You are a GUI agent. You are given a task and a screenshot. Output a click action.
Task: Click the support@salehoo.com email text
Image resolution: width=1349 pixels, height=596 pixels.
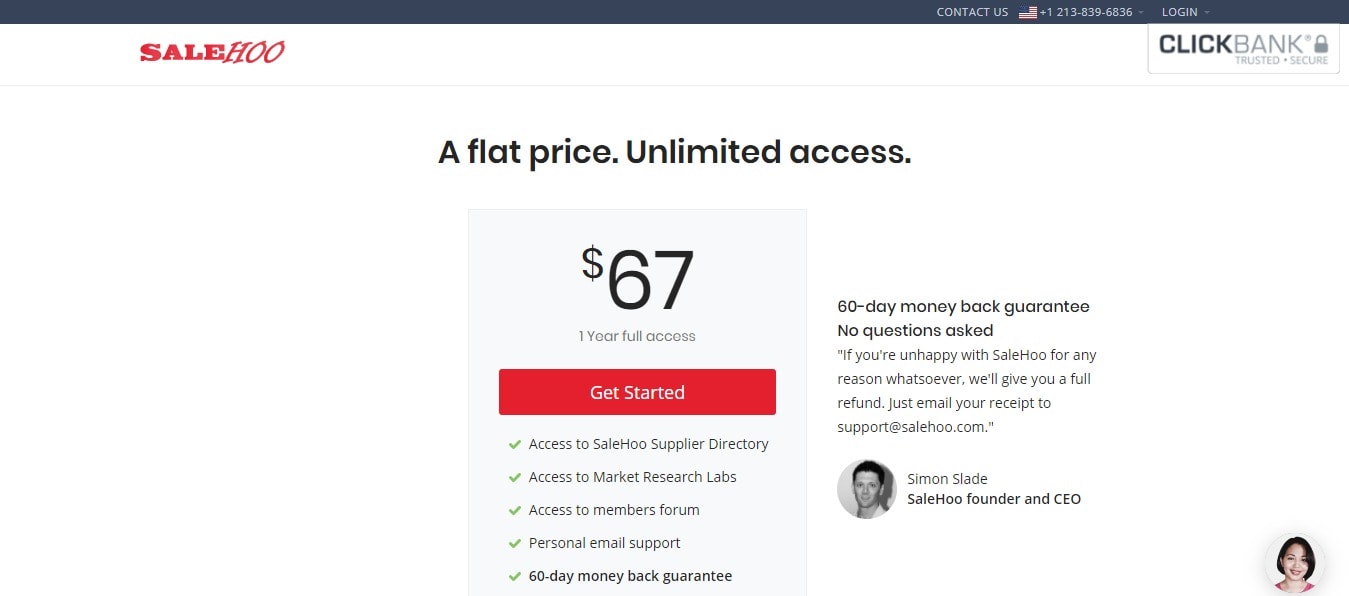pyautogui.click(x=915, y=427)
